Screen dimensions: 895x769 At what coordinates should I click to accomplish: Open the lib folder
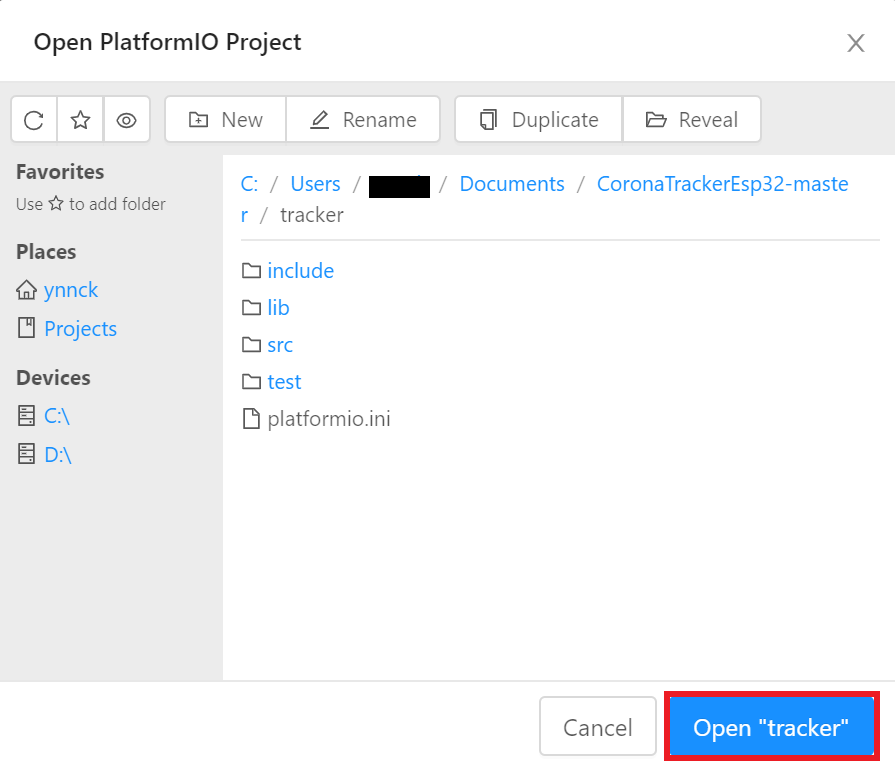point(279,308)
